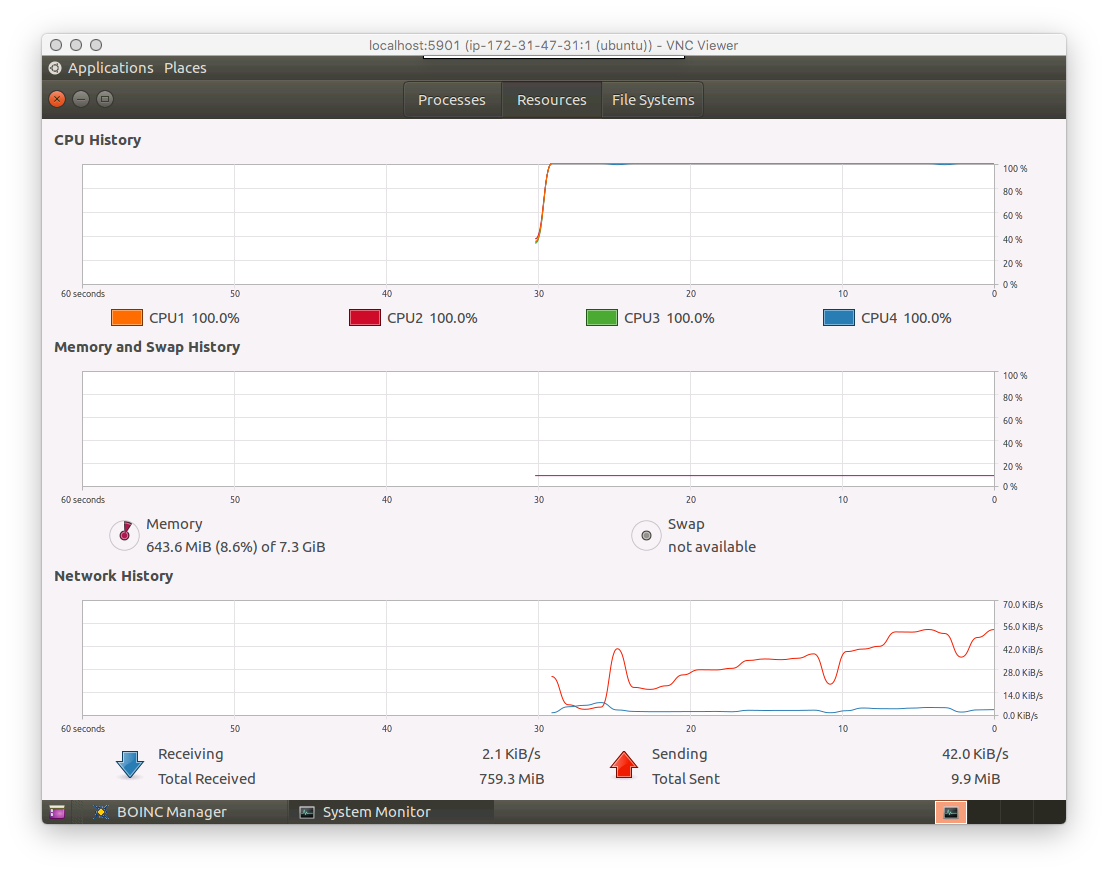Click the CPU4 blue color swatch

tap(838, 317)
